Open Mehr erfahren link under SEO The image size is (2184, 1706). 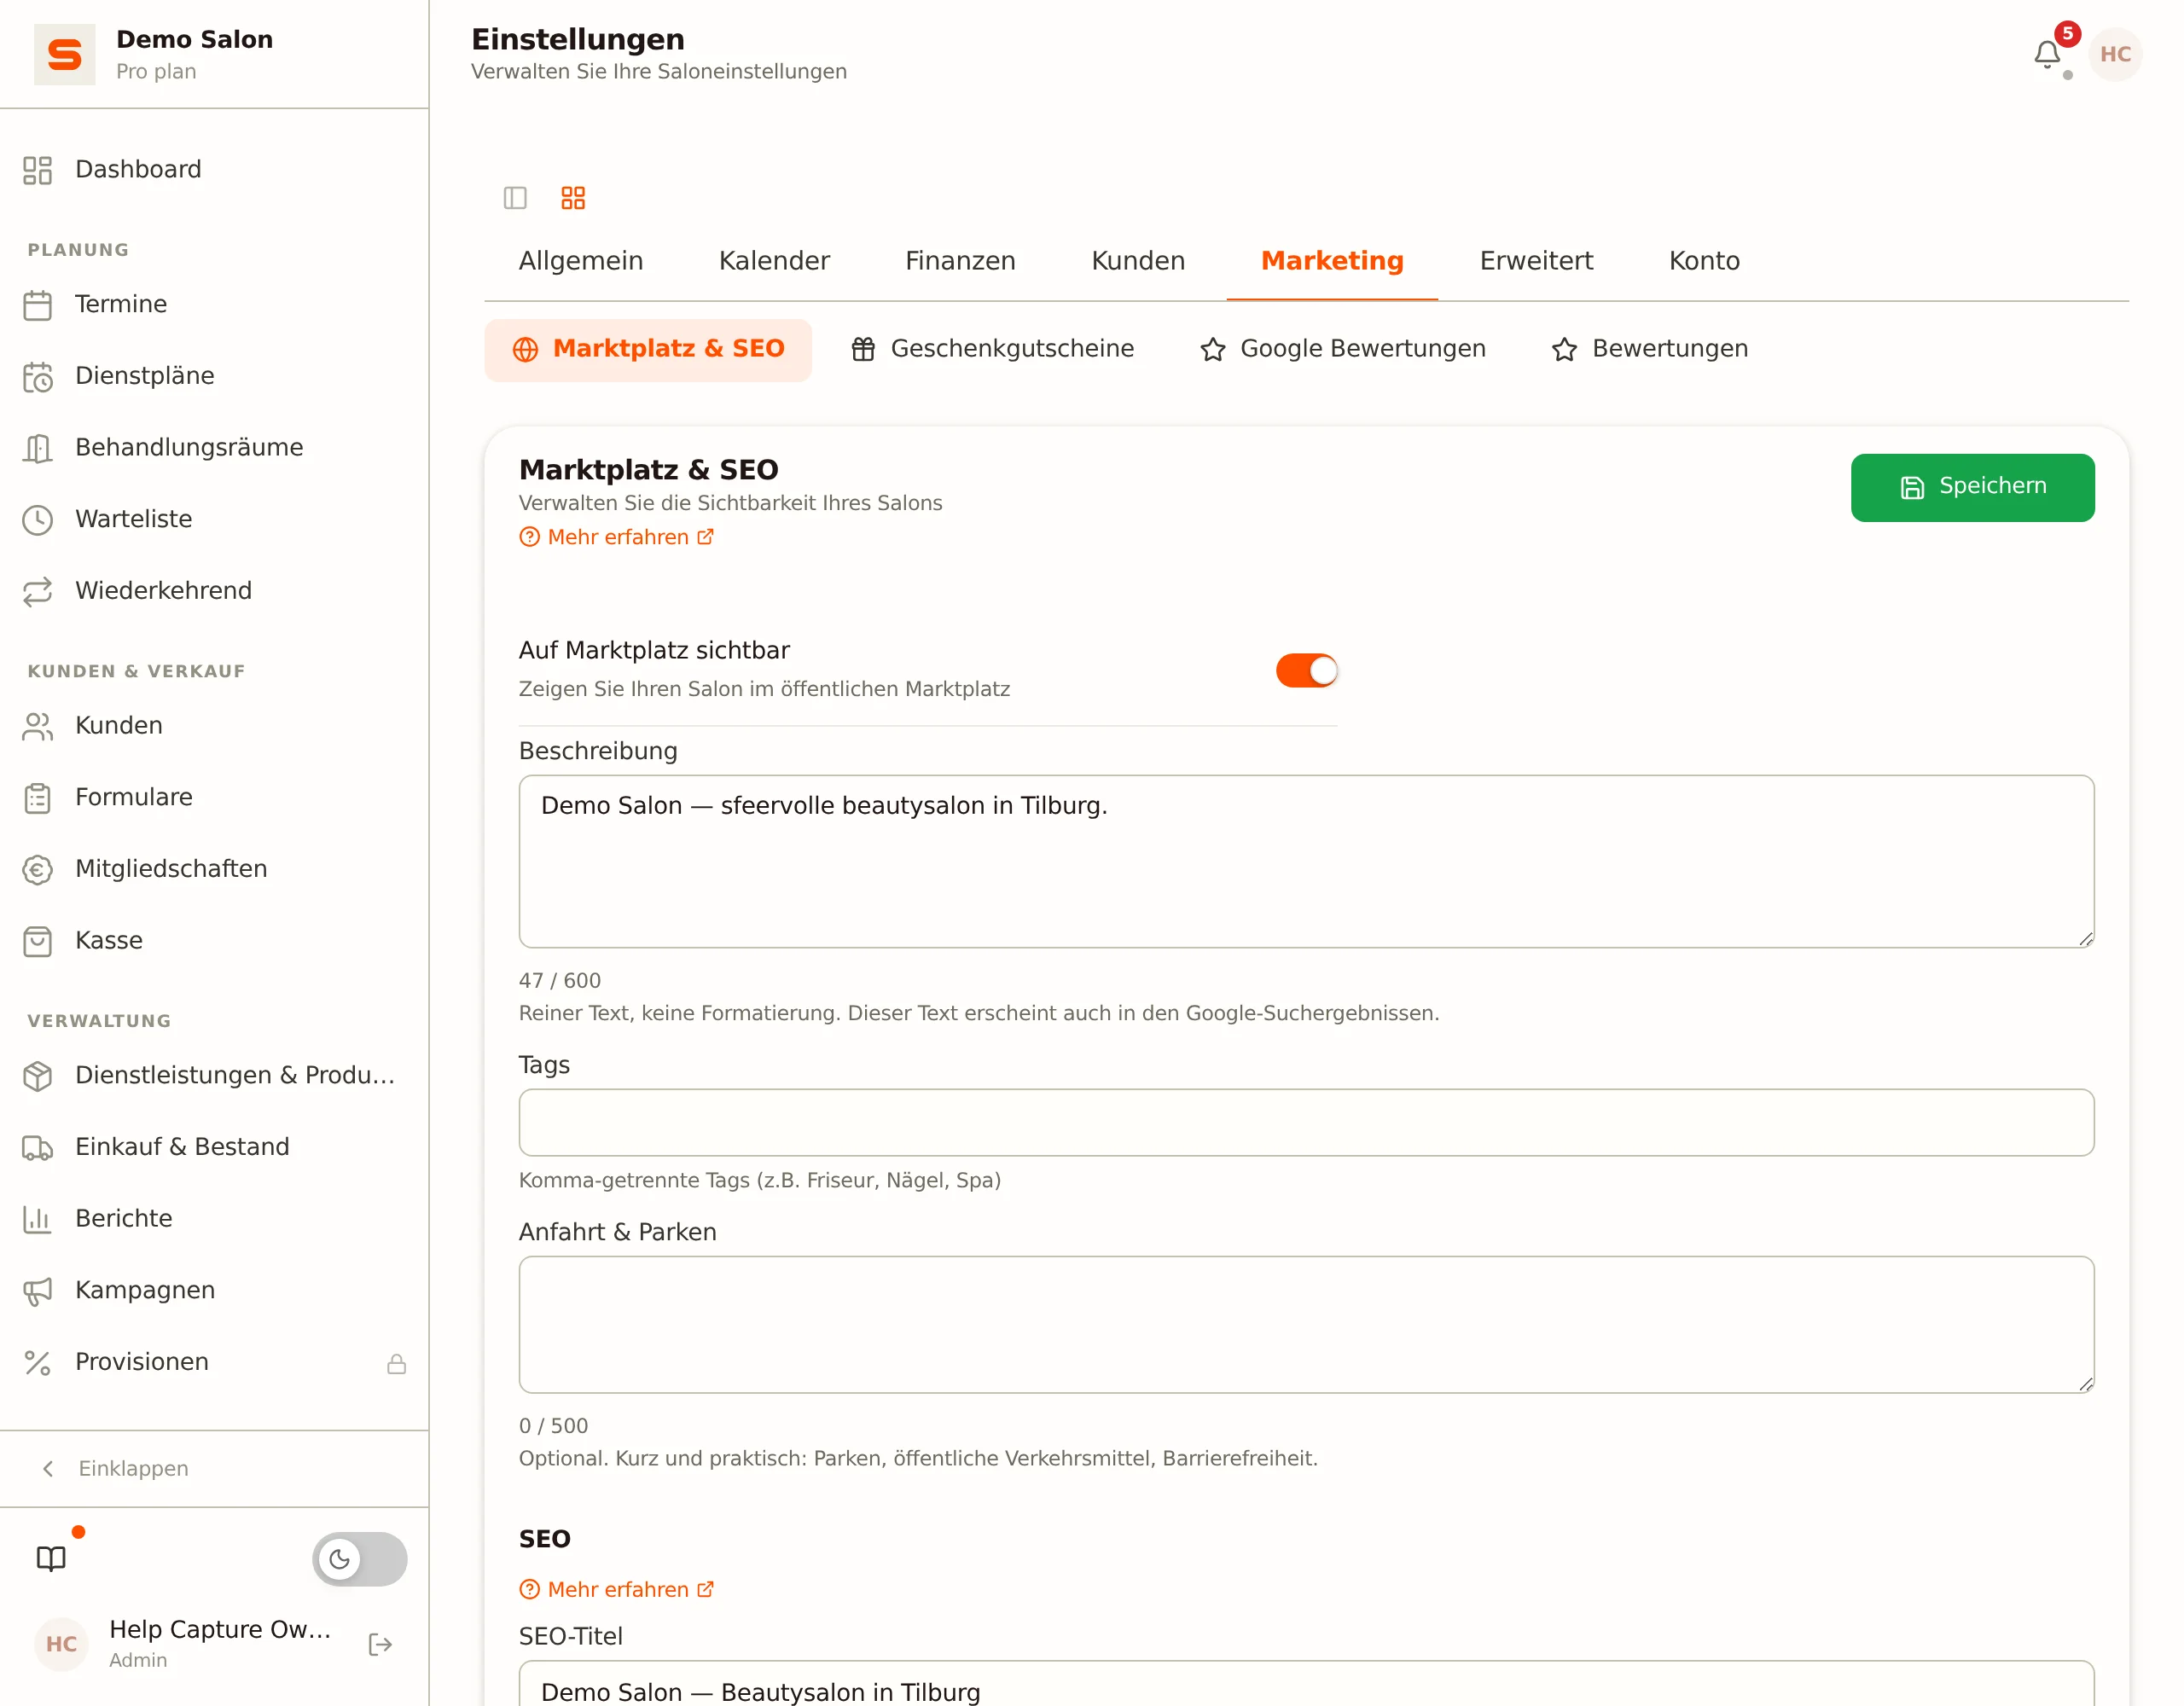(616, 1590)
